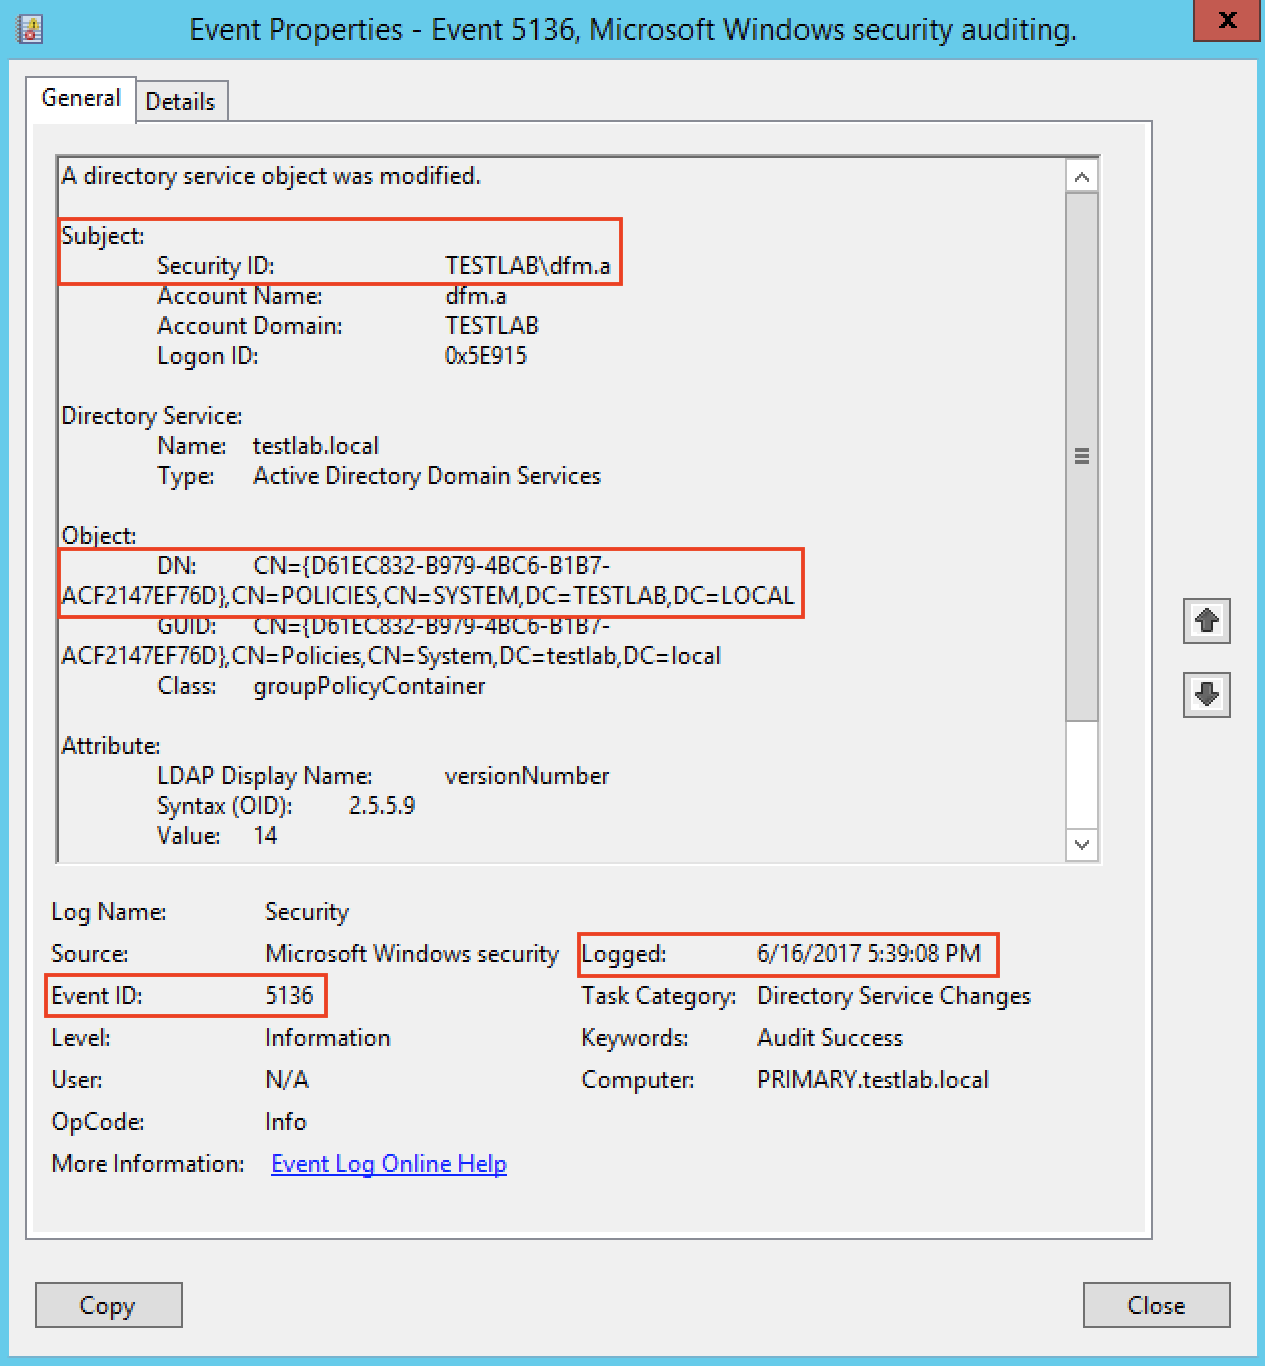Screen dimensions: 1265x1366
Task: Click the groupPolicyContainer class text
Action: [369, 686]
